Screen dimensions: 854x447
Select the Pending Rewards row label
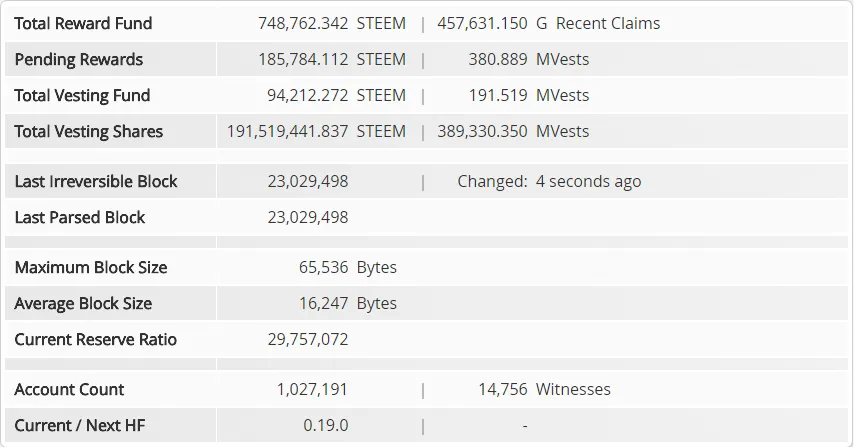[78, 59]
